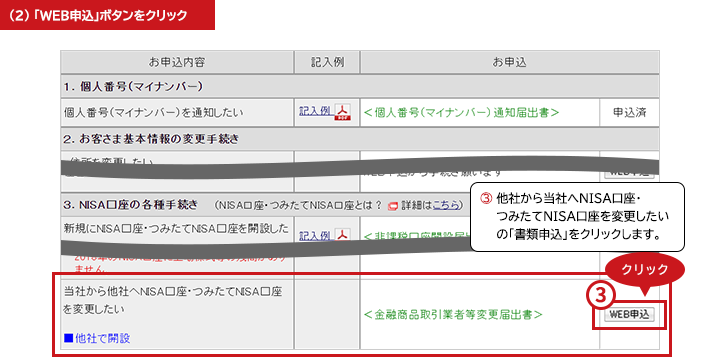Image resolution: width=720 pixels, height=360 pixels.
Task: Select the 個人番号(マイナンバー)通知届出書 green text
Action: (461, 112)
